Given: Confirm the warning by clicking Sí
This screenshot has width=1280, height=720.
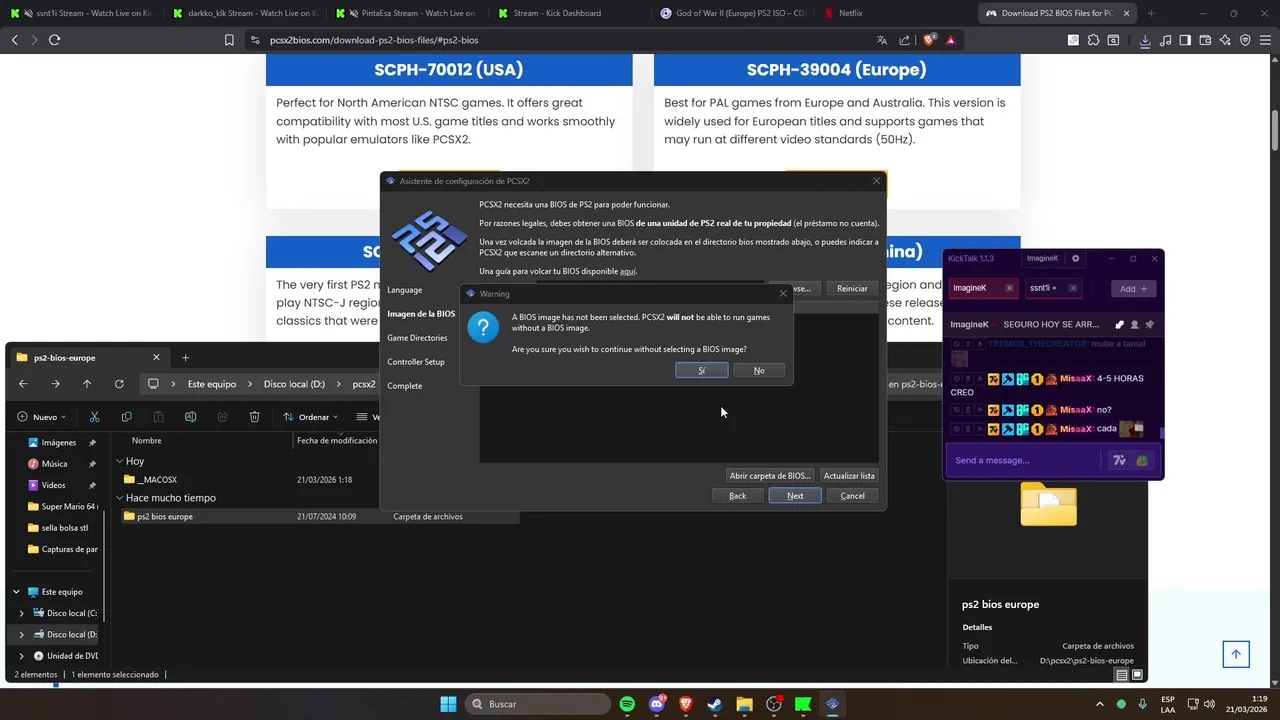Looking at the screenshot, I should [701, 370].
